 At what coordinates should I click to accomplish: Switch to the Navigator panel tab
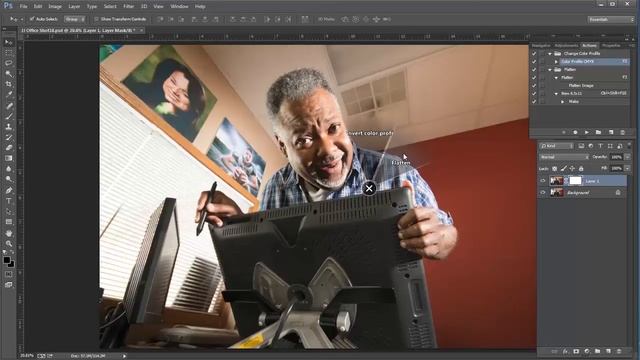point(541,45)
